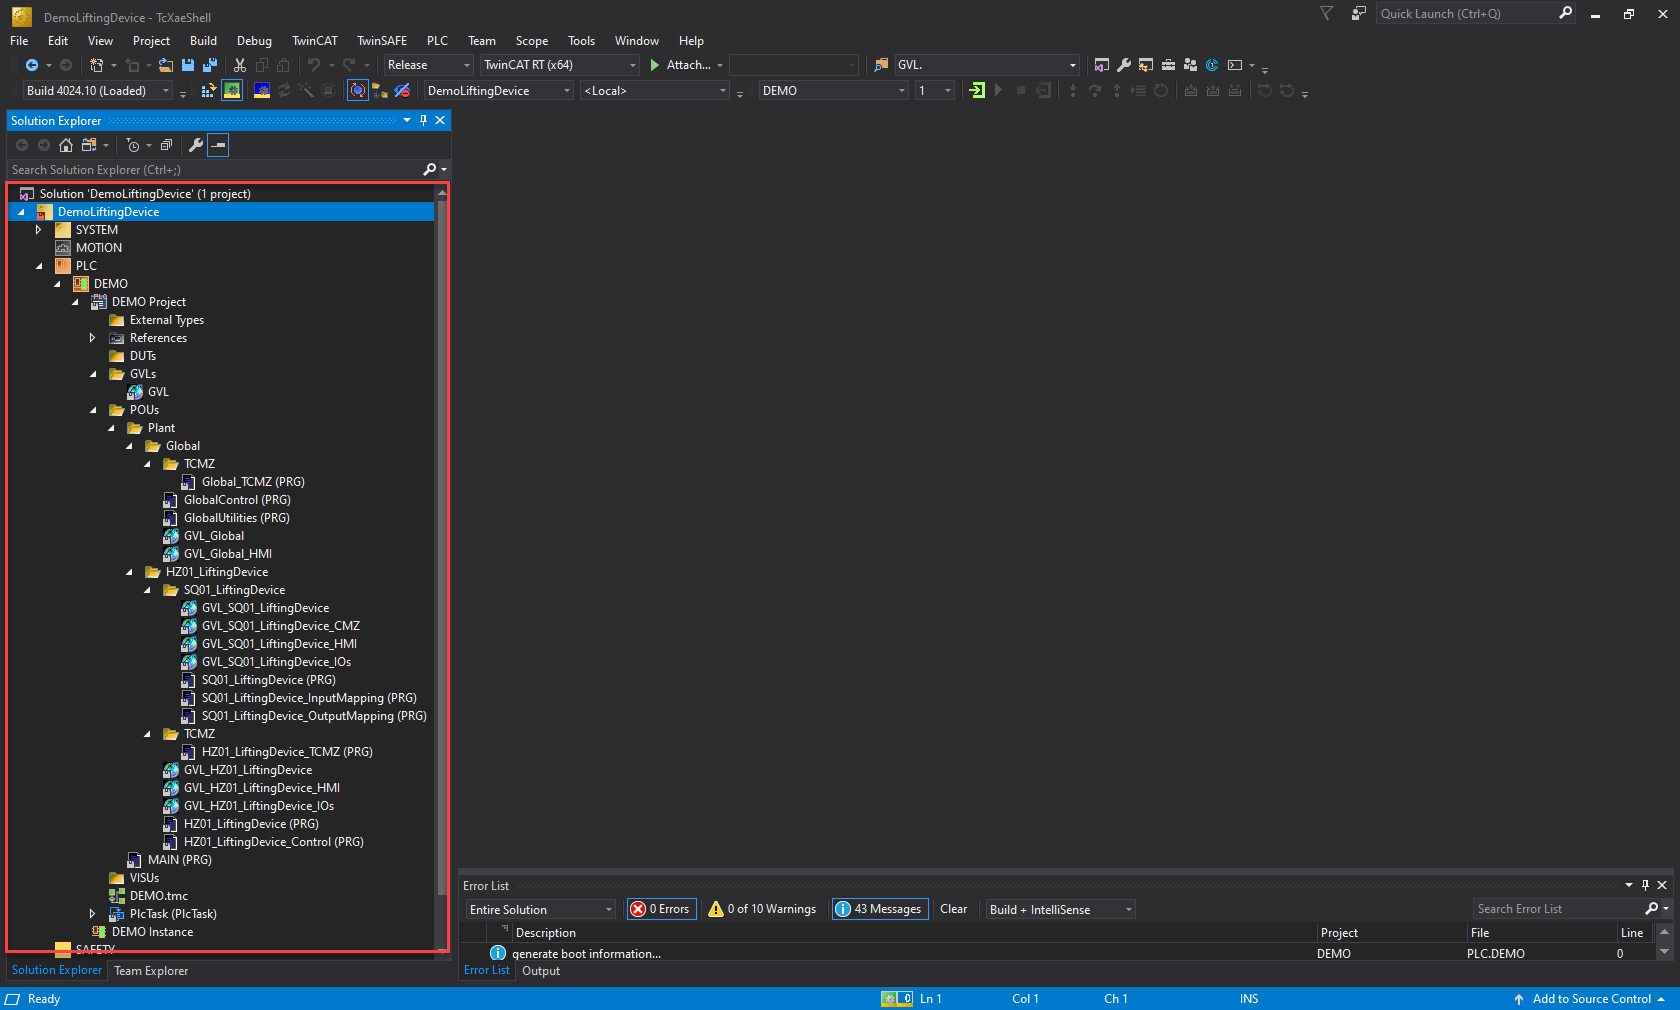Viewport: 1680px width, 1010px height.
Task: Open the PLC menu
Action: pyautogui.click(x=437, y=41)
